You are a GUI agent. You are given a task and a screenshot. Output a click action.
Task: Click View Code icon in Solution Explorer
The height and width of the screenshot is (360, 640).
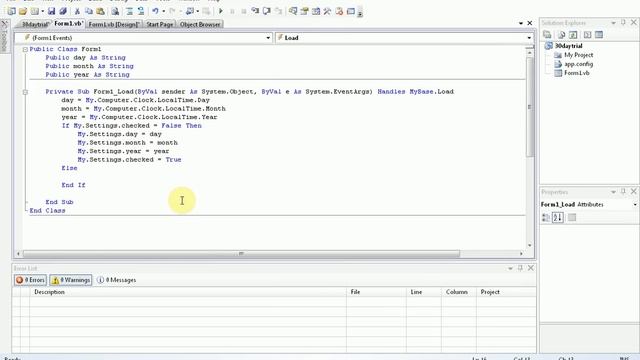point(587,35)
